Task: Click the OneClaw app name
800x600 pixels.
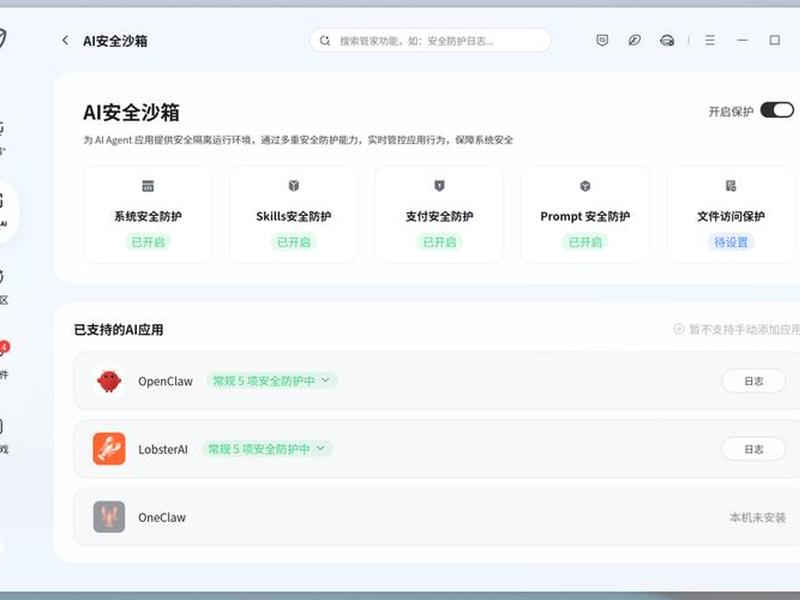Action: [x=162, y=517]
